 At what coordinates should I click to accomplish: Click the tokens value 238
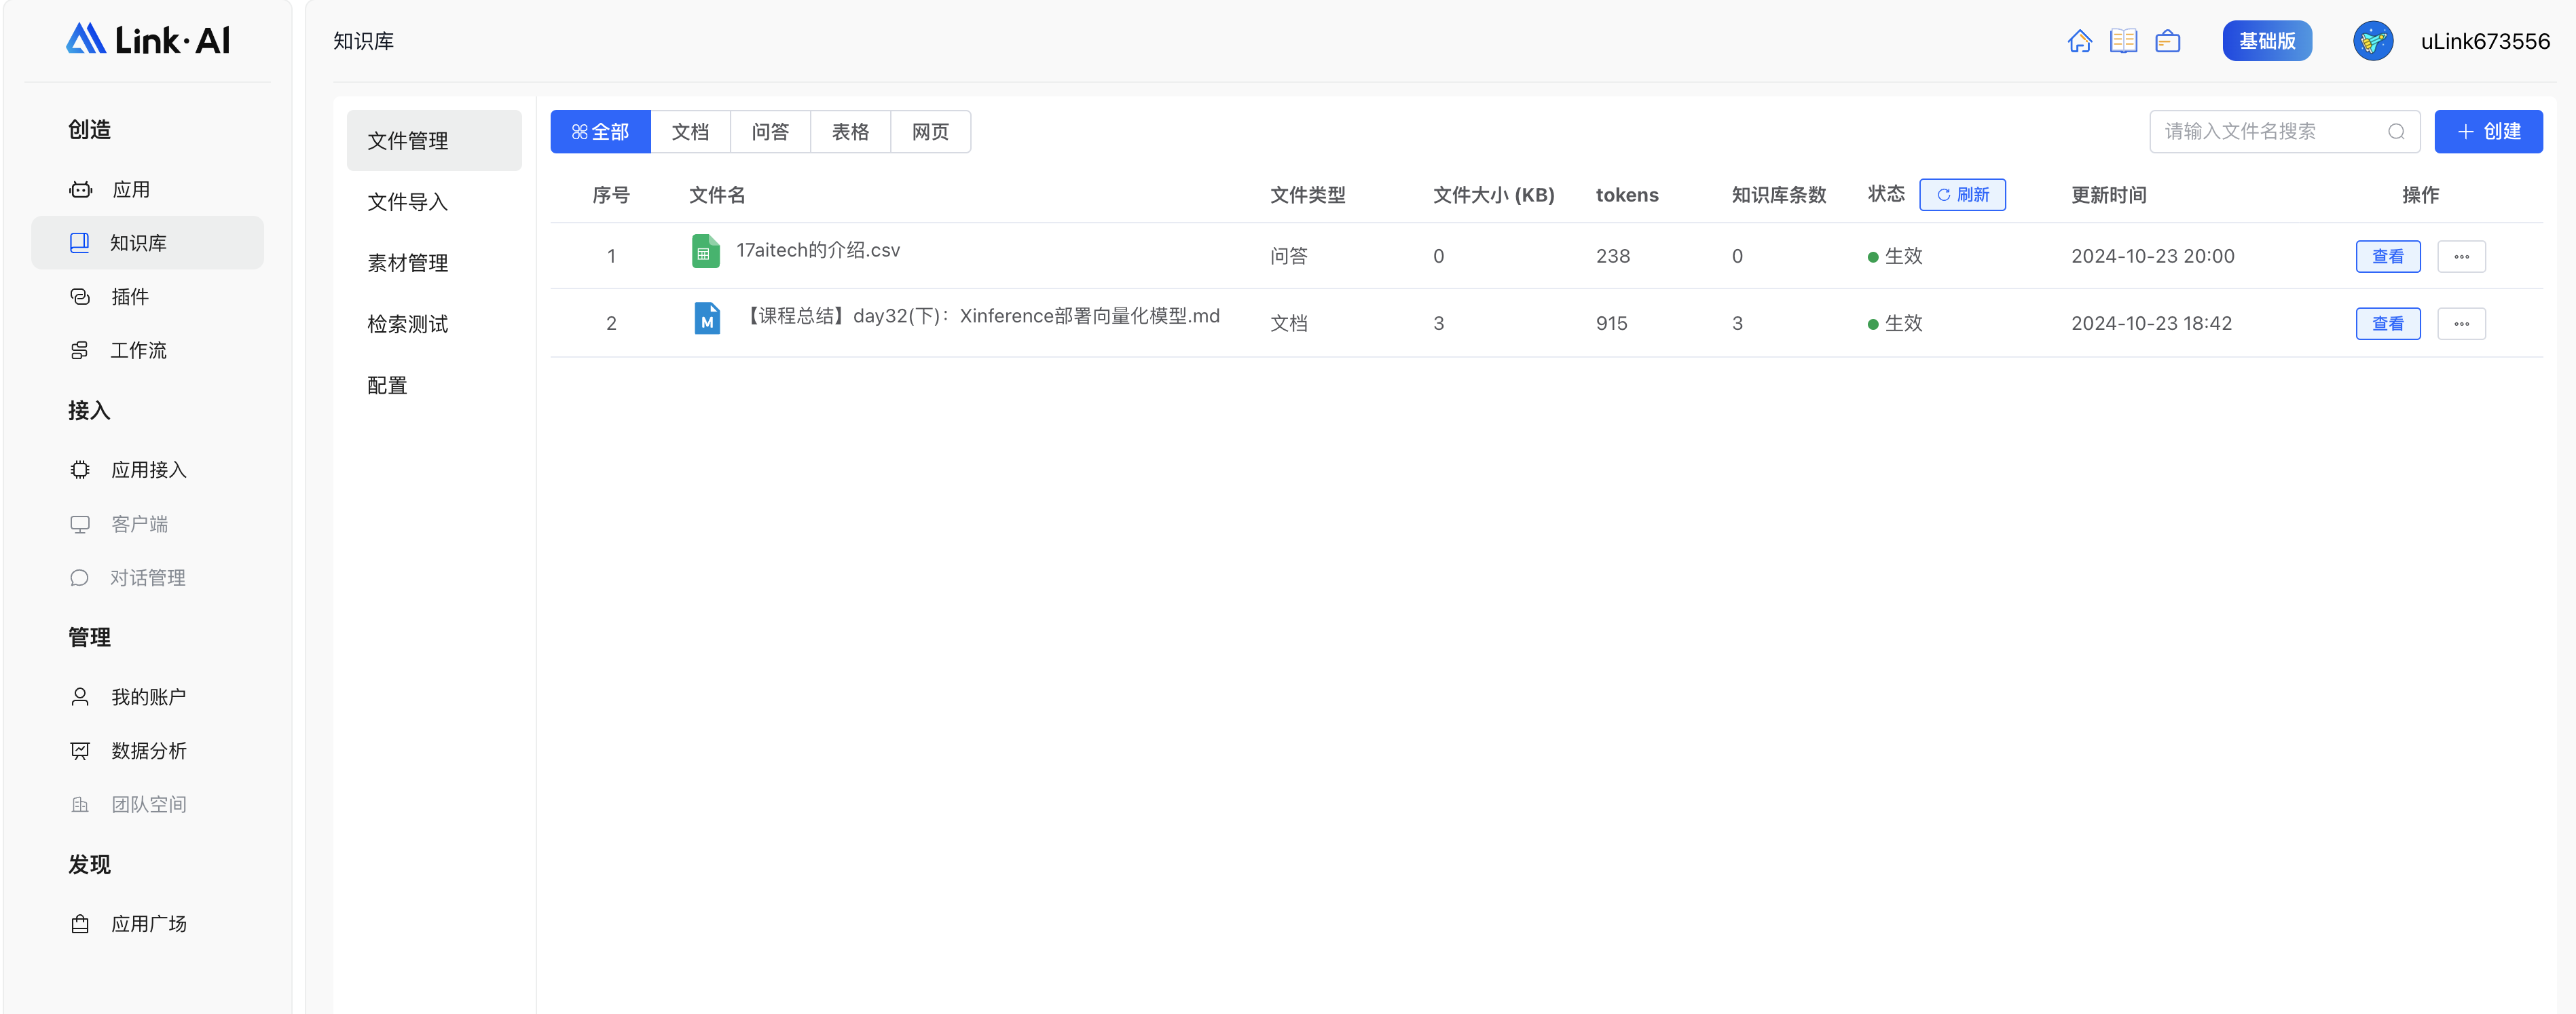tap(1613, 257)
